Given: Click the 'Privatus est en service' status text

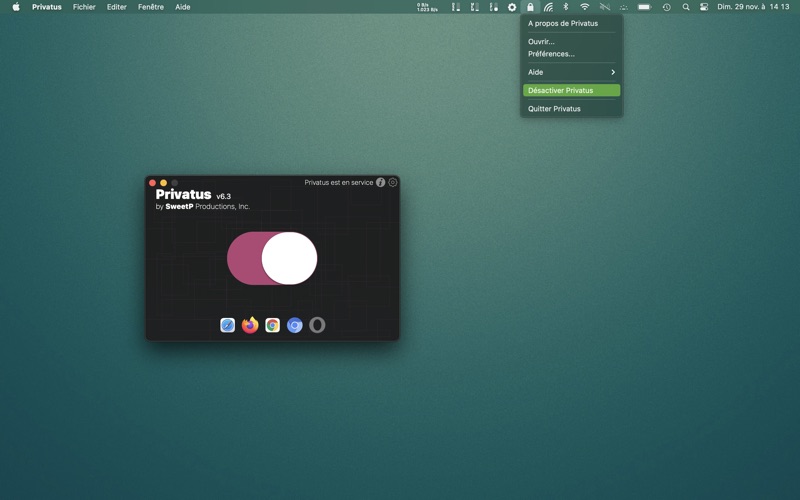Looking at the screenshot, I should pos(339,182).
